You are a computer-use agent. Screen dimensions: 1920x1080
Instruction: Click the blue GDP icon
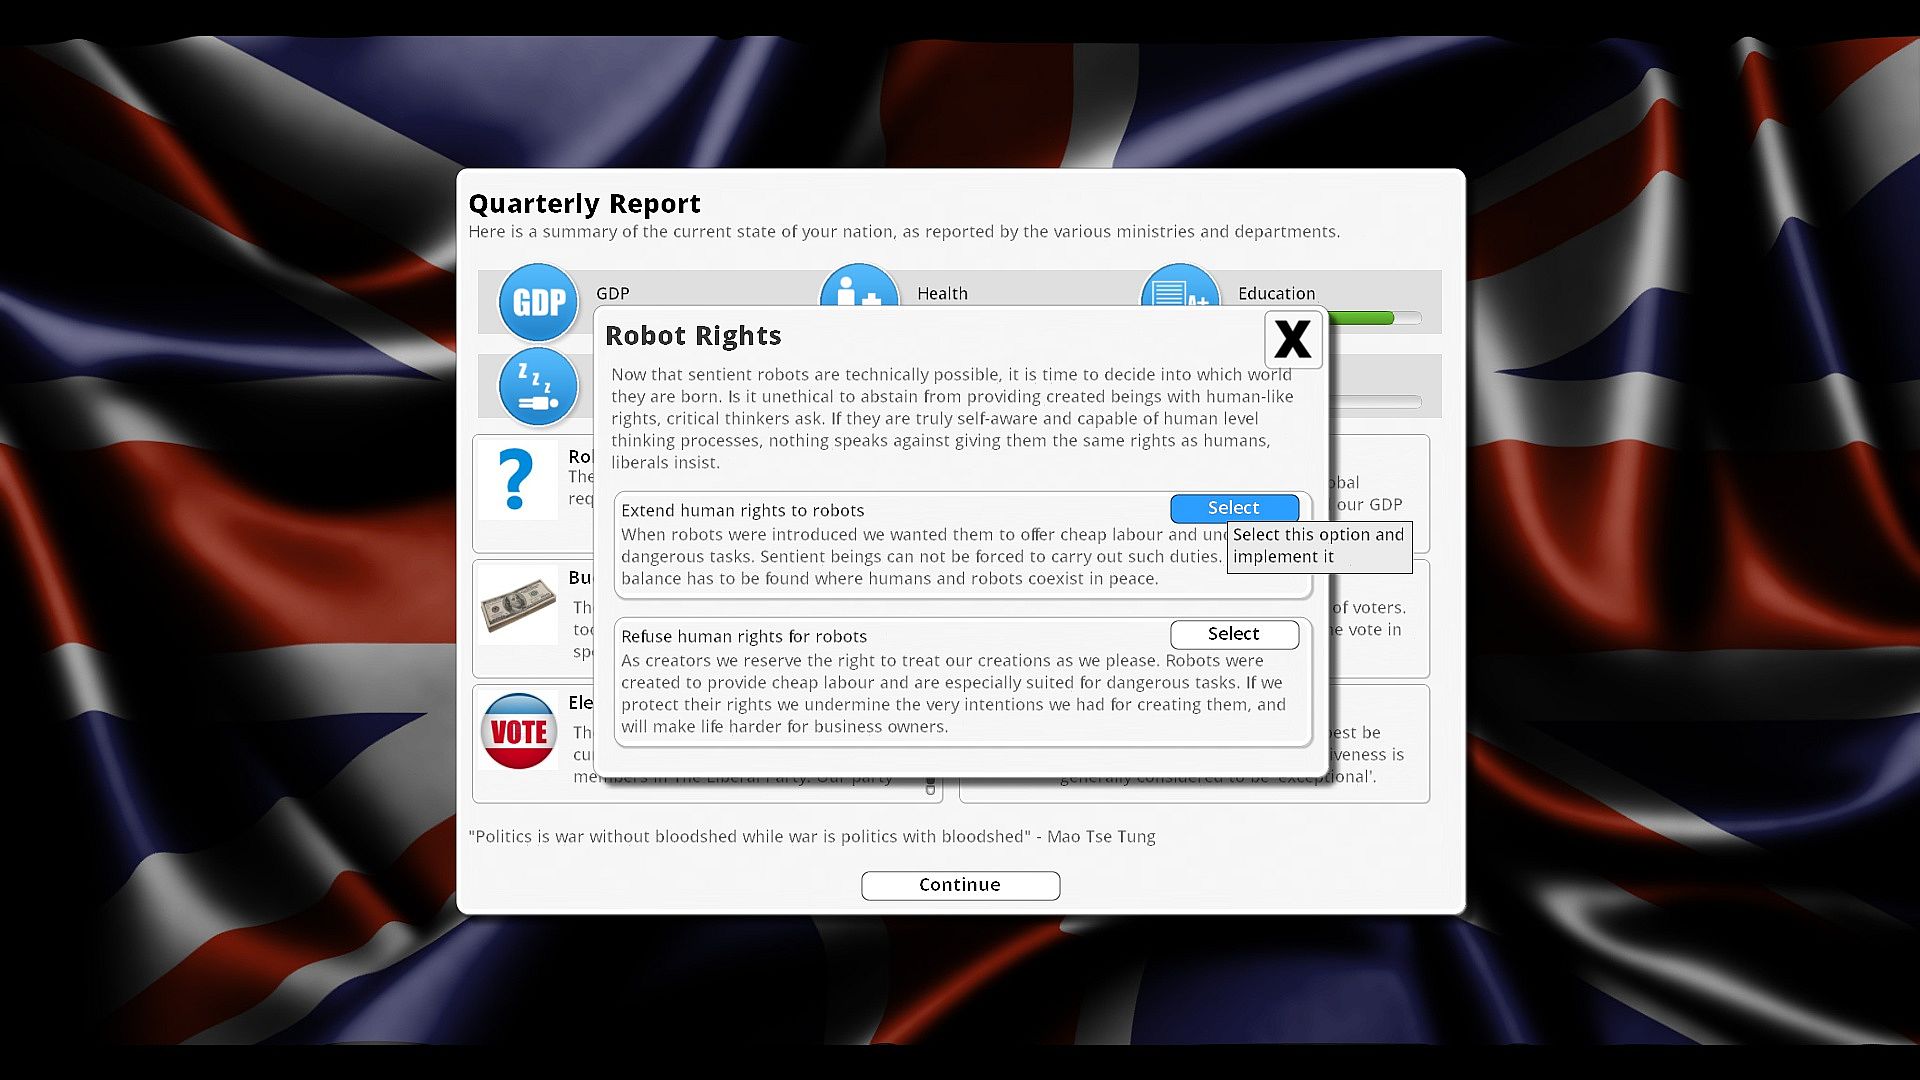[538, 302]
